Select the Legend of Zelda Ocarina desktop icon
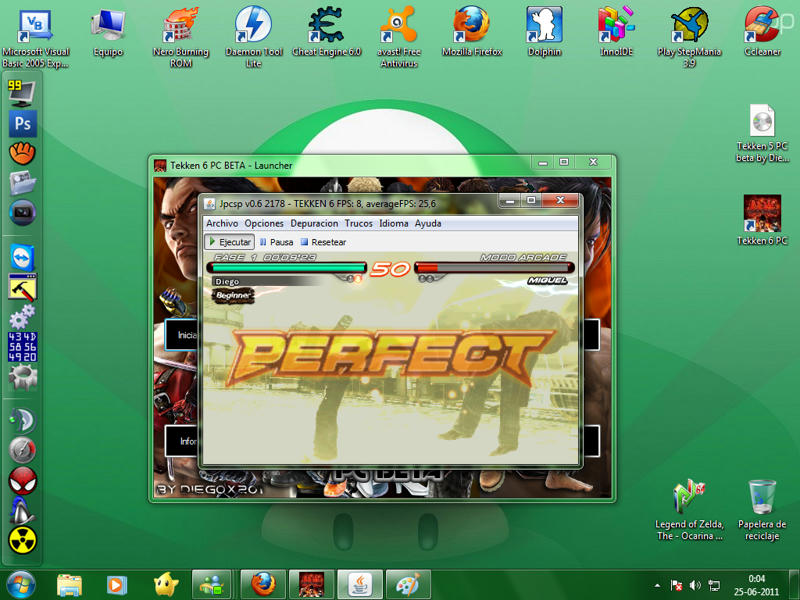 pos(689,510)
